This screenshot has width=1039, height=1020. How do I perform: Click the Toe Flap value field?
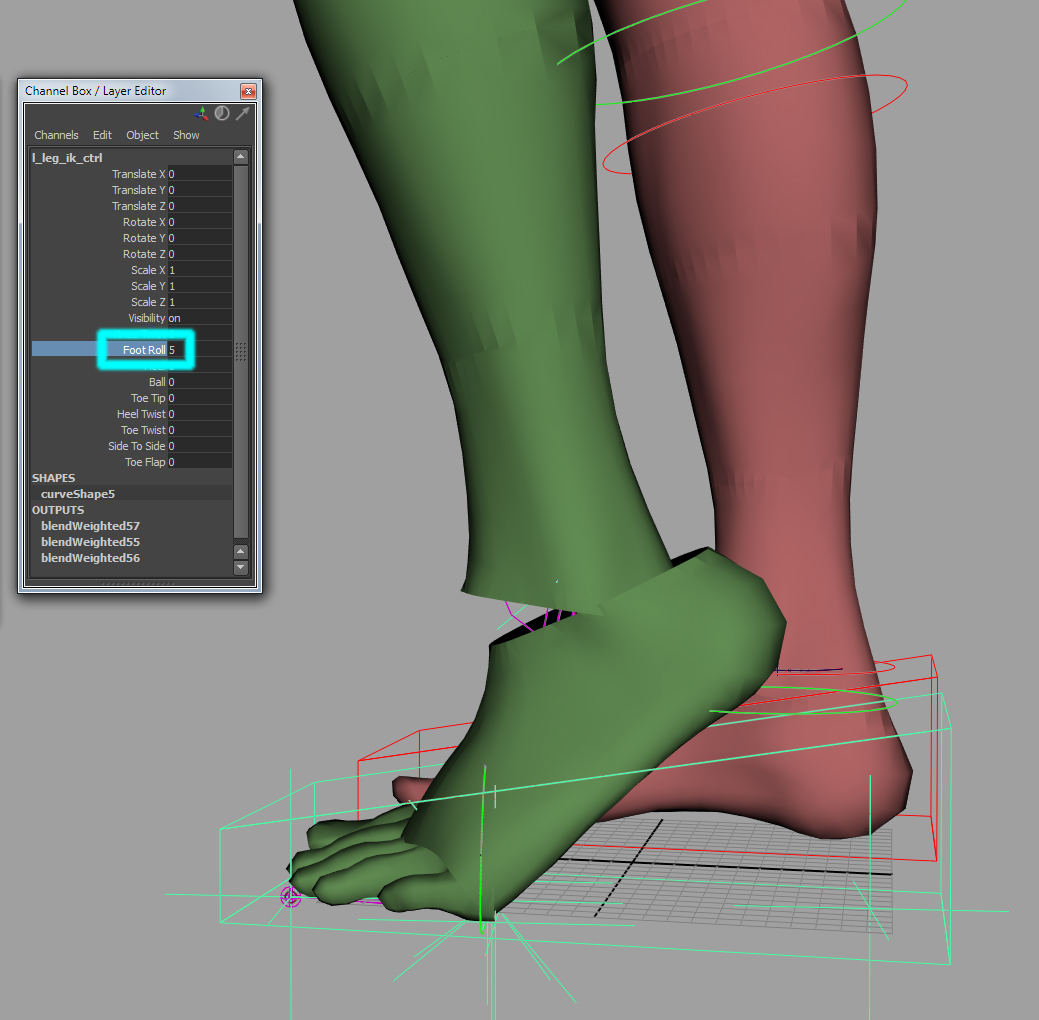(x=199, y=462)
